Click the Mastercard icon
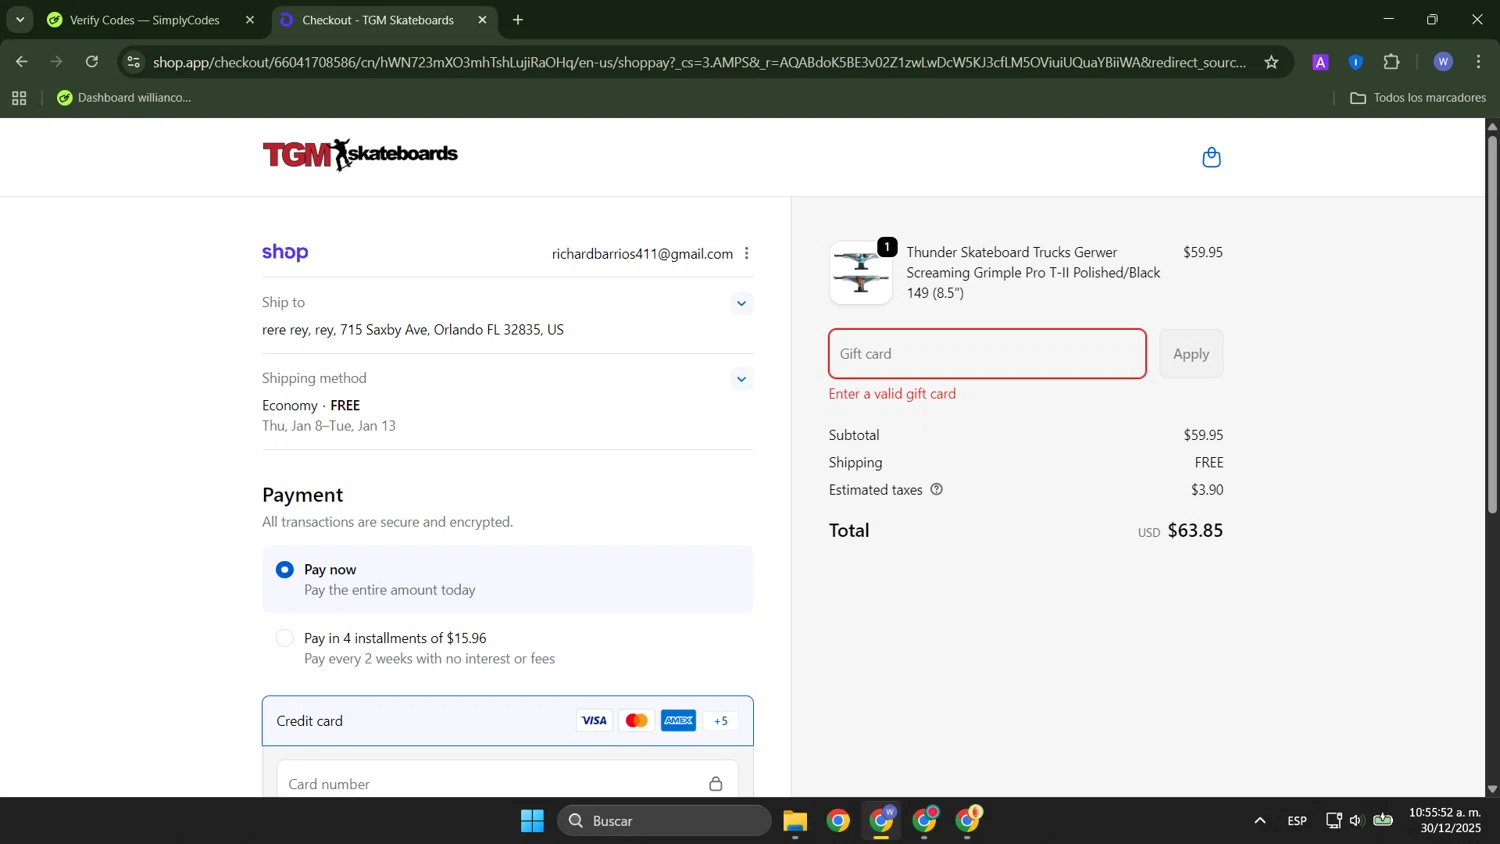 [636, 721]
